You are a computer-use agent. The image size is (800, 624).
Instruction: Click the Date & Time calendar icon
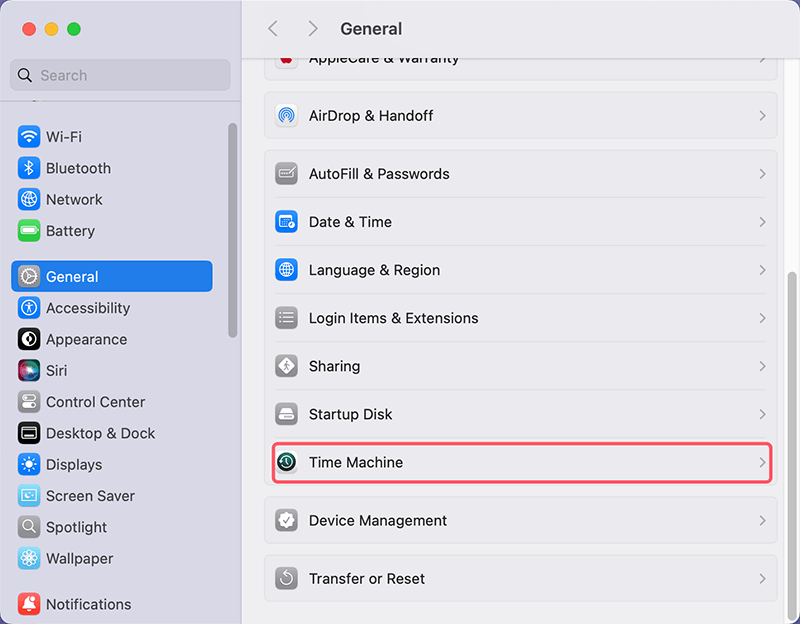[287, 222]
